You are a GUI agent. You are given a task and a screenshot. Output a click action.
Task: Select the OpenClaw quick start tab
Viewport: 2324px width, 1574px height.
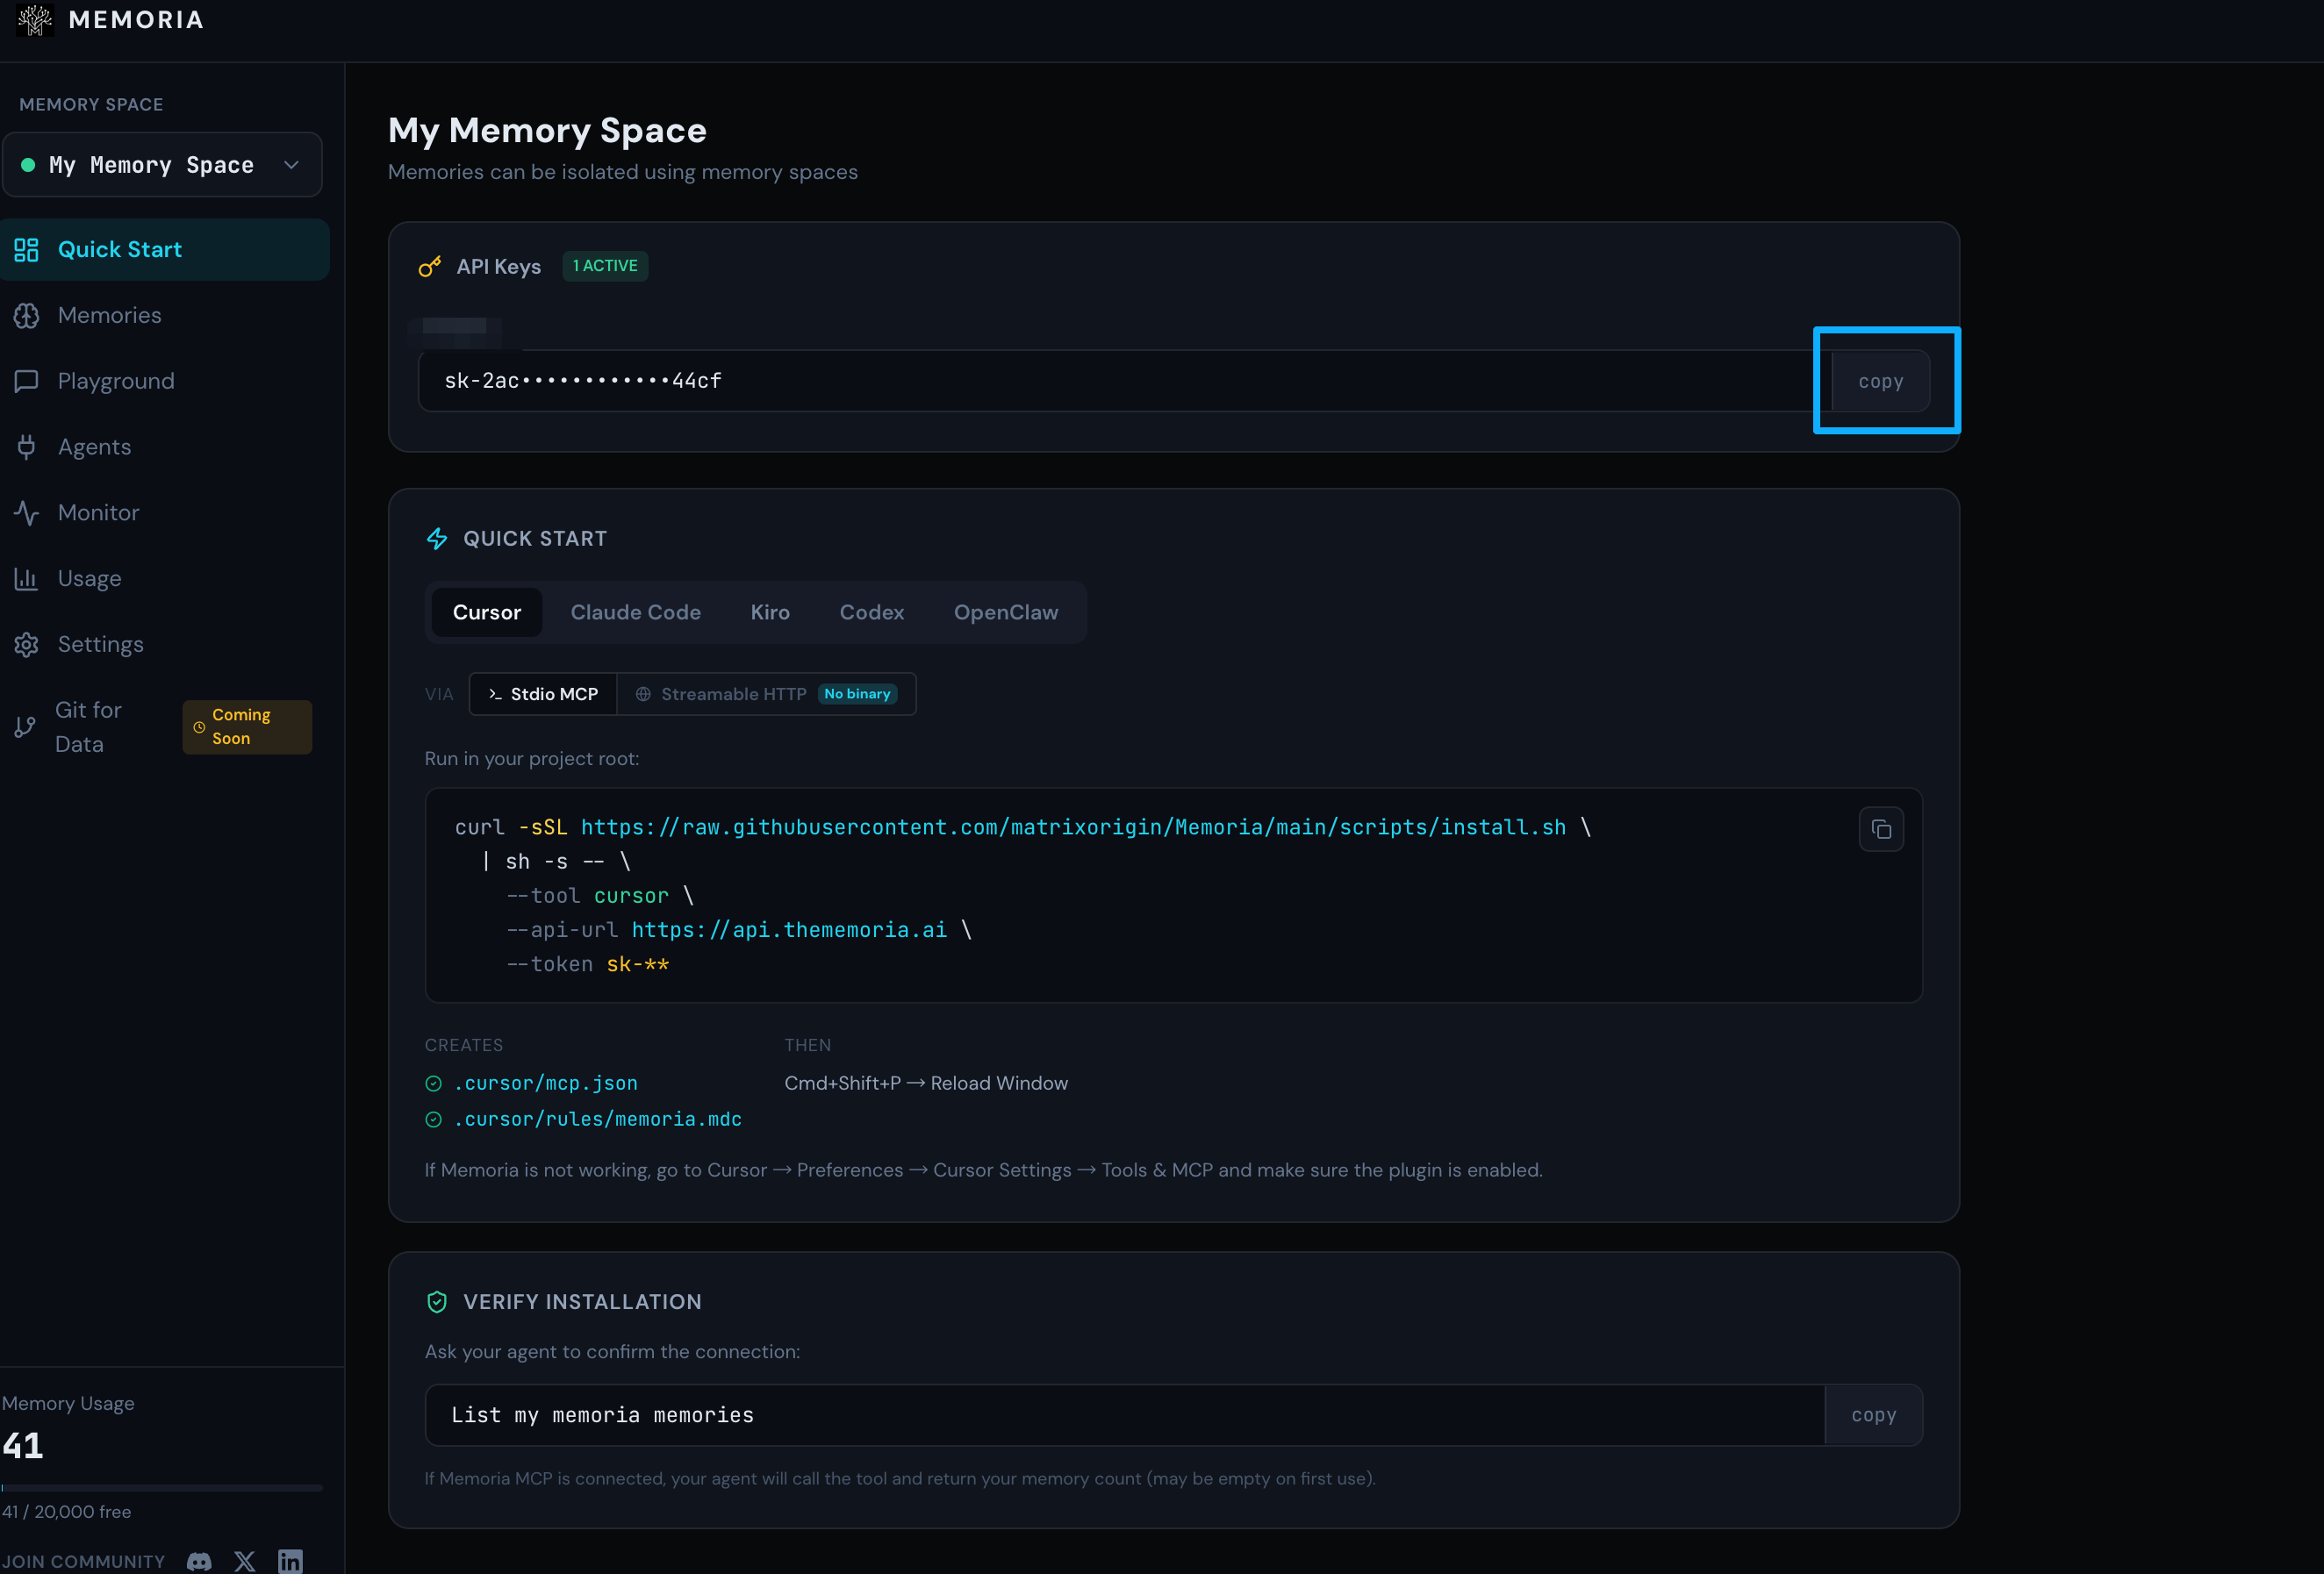pos(1006,612)
